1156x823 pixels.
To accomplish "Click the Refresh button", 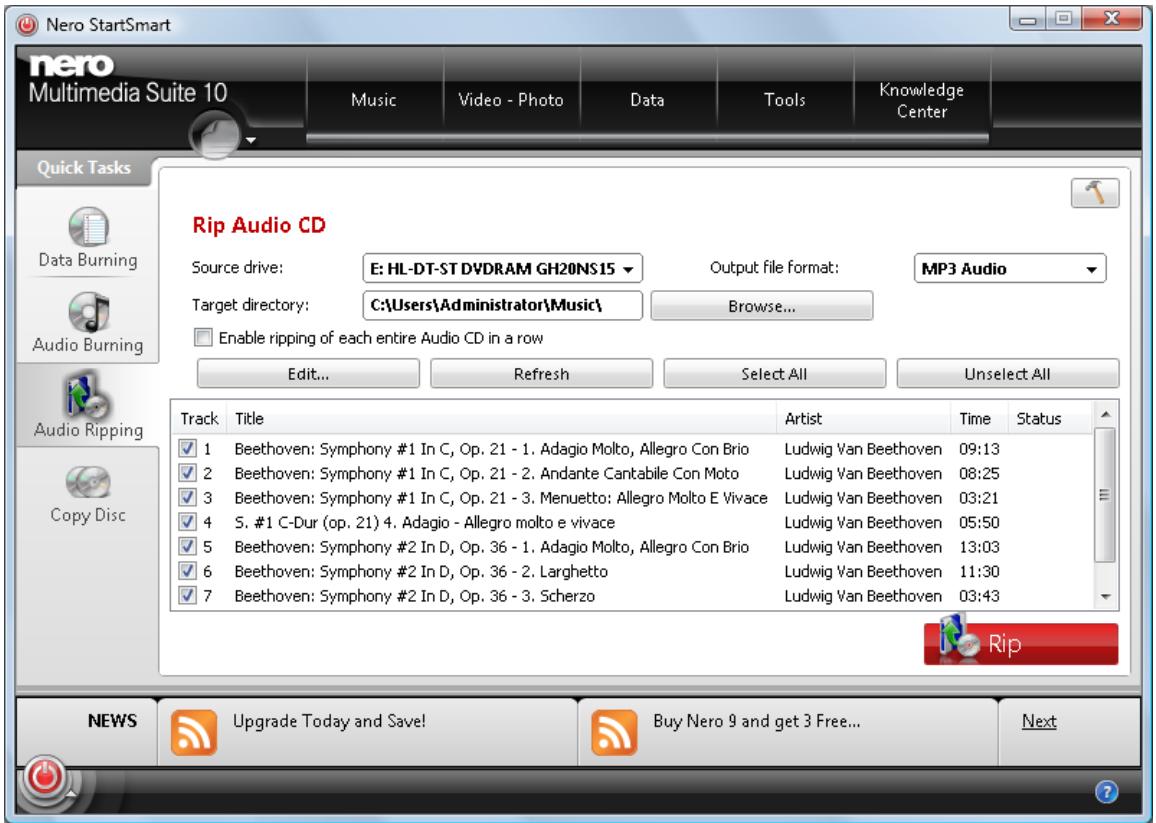I will point(541,374).
